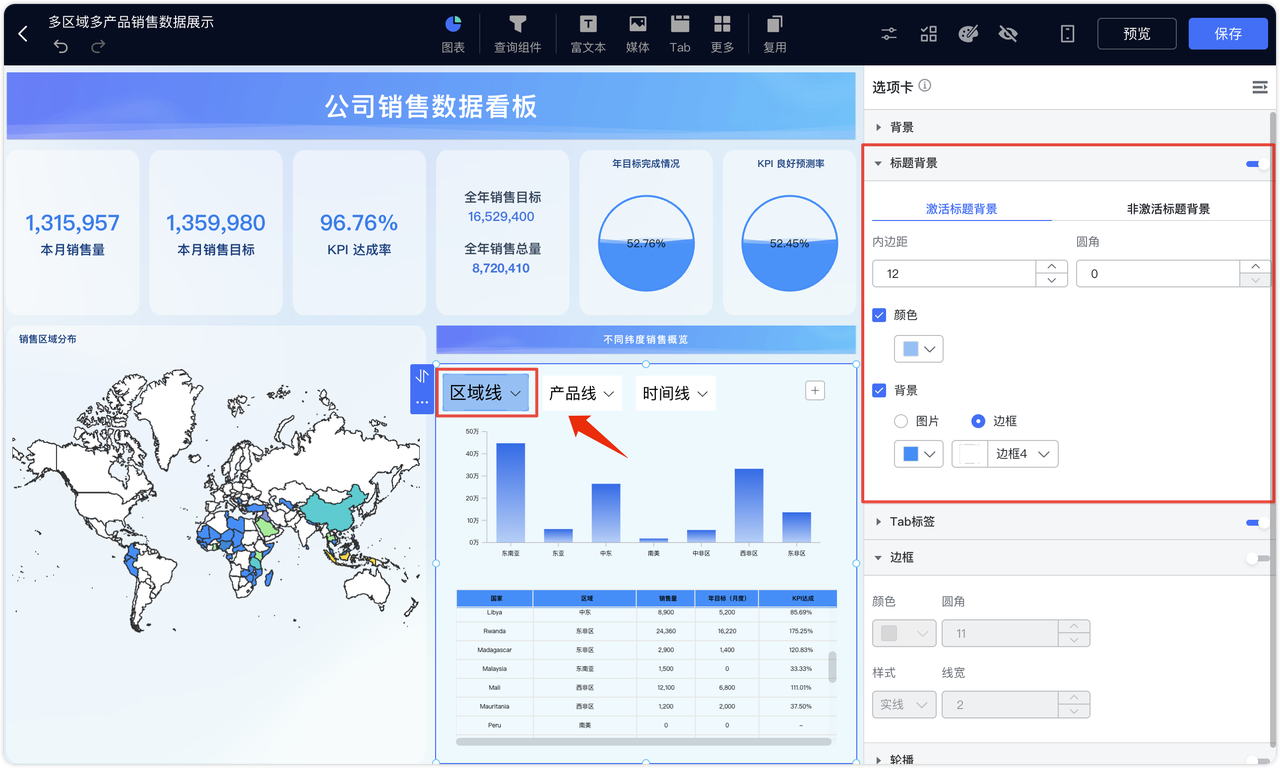Click the 圆角 input showing 0

pyautogui.click(x=1158, y=274)
